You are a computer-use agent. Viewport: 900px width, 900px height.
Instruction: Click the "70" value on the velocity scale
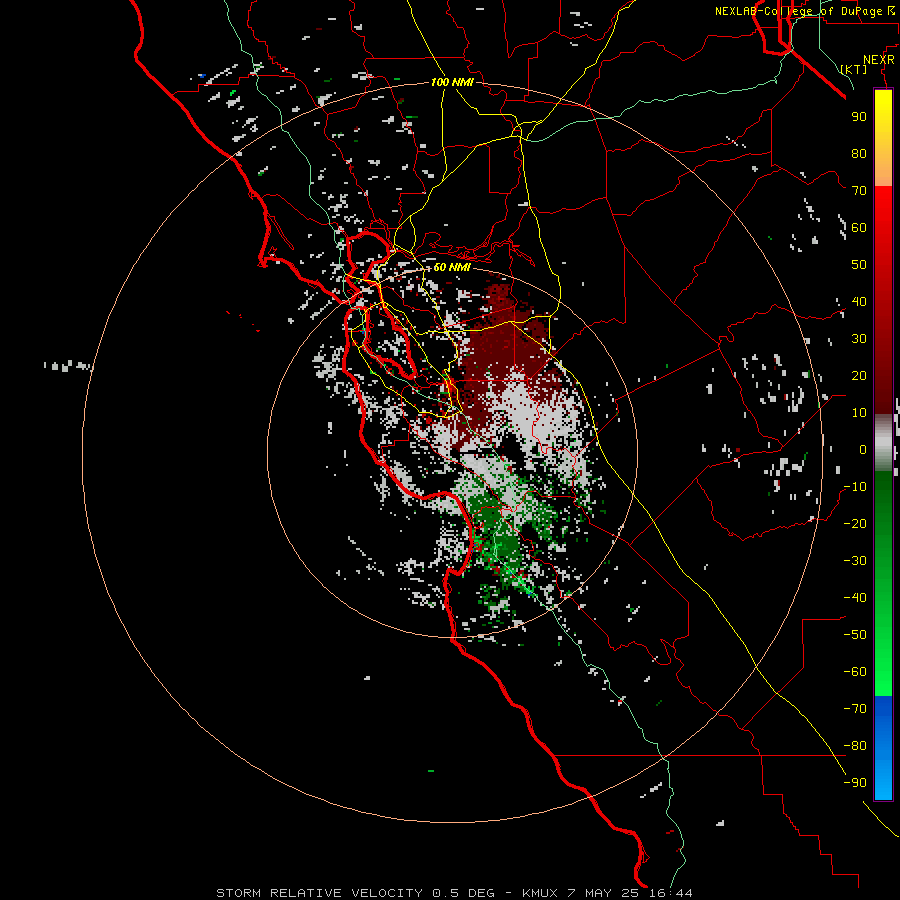pos(859,191)
